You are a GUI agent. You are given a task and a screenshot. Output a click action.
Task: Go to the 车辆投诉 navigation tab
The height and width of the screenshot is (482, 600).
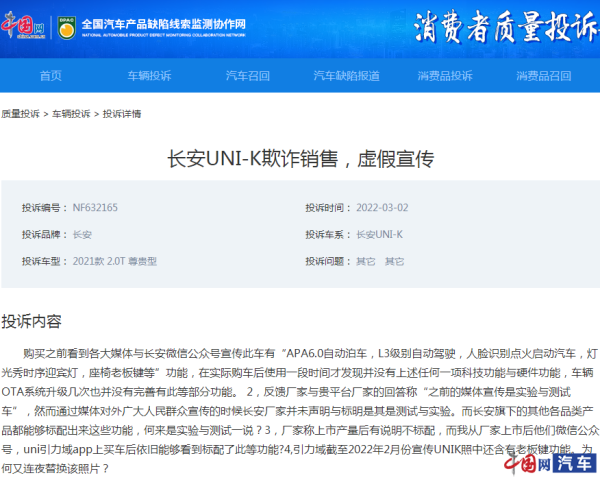pos(149,76)
